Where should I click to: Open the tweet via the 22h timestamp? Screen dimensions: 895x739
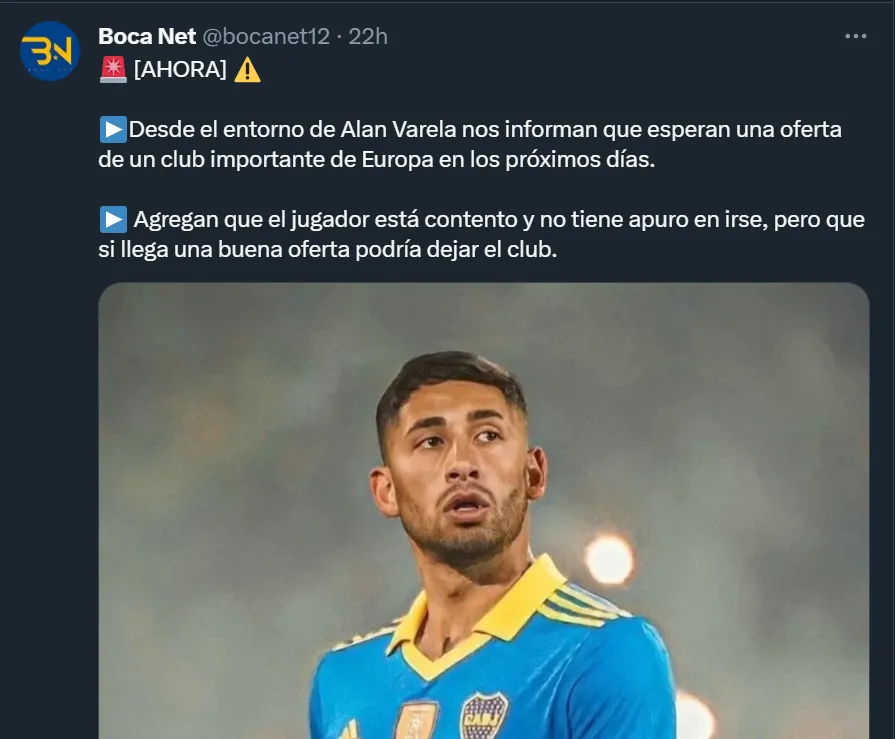pos(368,37)
